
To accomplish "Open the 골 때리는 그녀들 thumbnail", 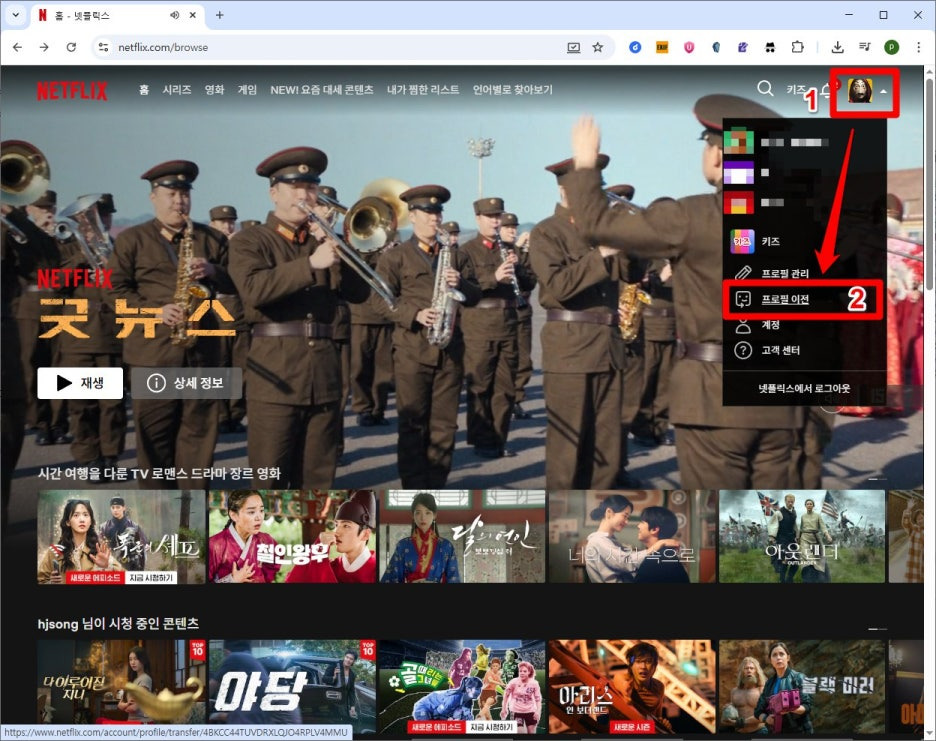I will 463,687.
